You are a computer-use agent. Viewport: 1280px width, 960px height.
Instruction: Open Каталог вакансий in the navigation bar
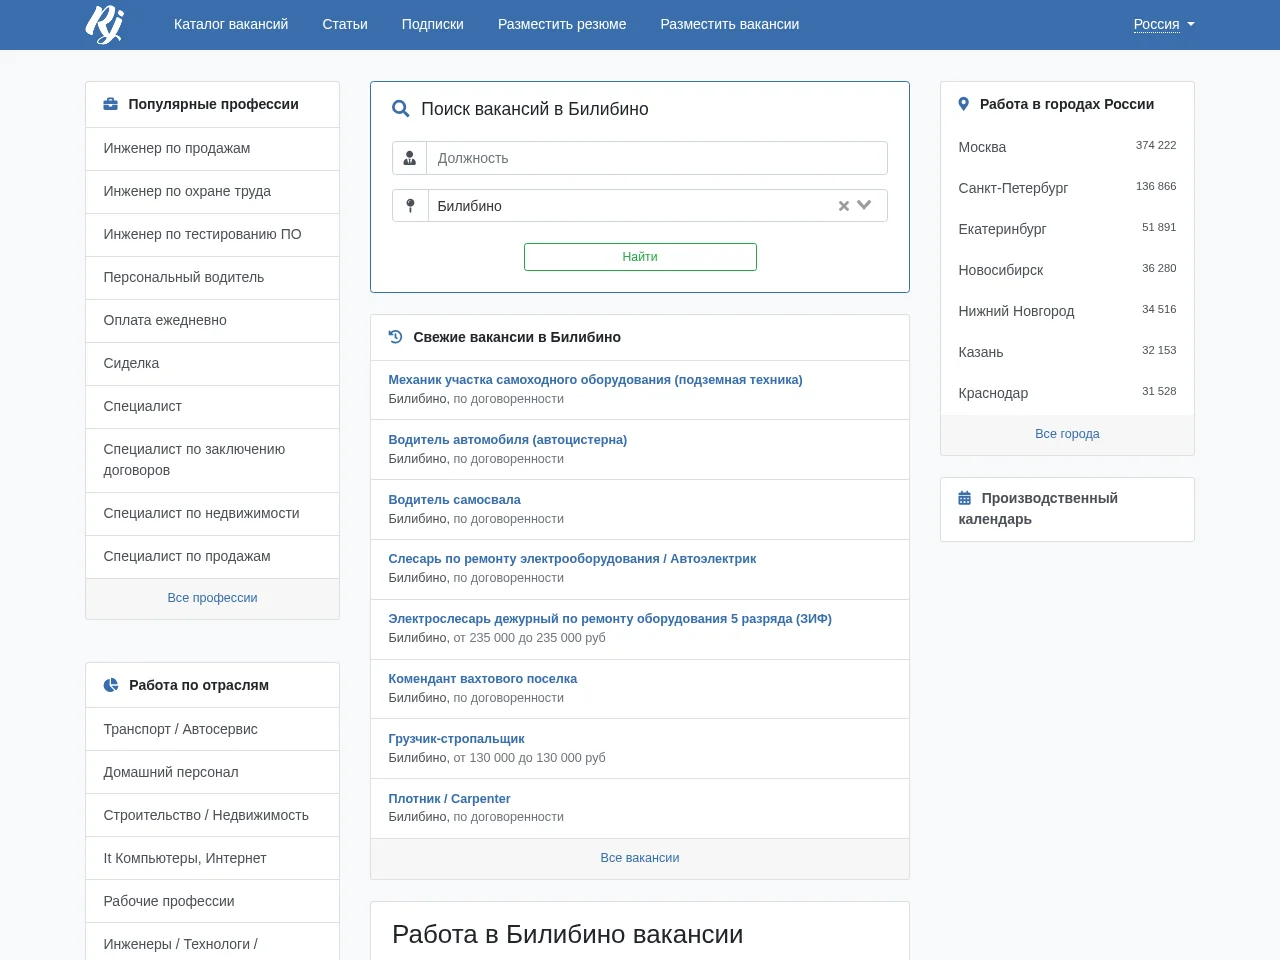(x=231, y=24)
